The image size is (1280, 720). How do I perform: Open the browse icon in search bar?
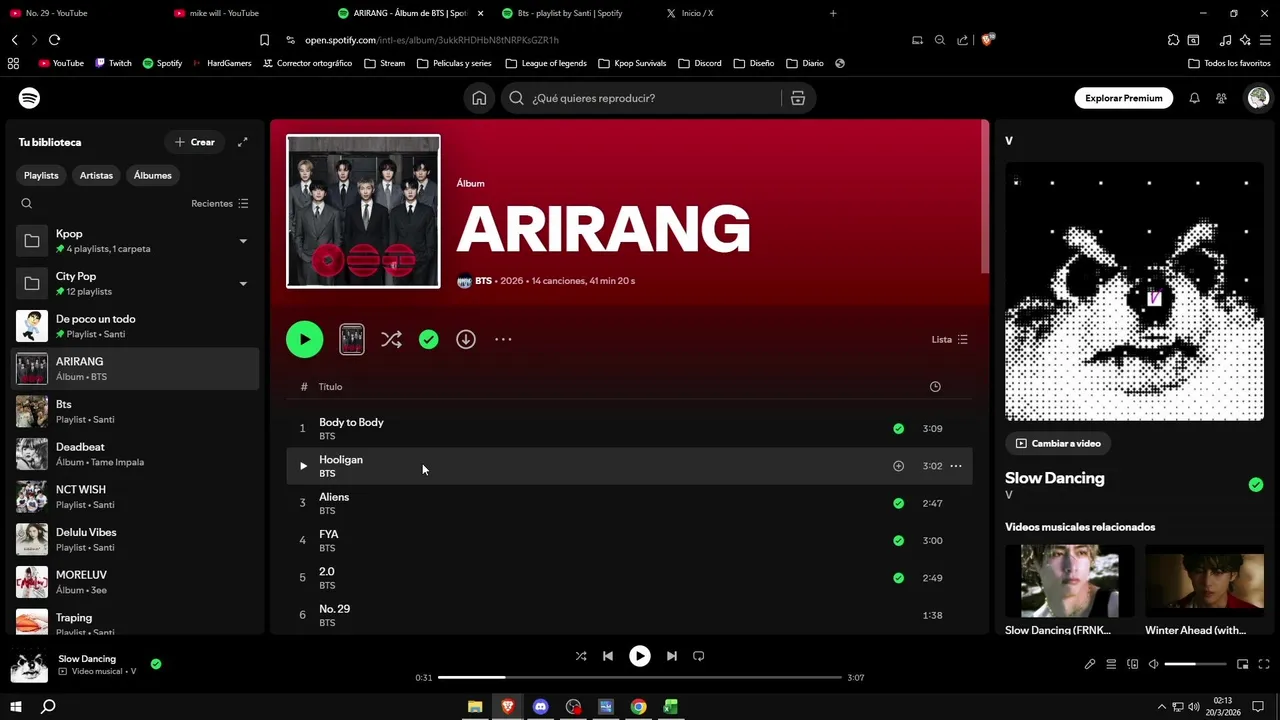(x=797, y=98)
